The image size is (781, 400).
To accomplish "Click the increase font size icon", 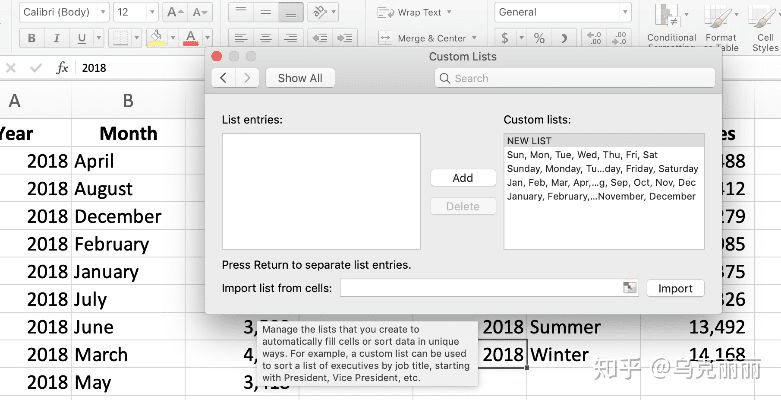I will pyautogui.click(x=174, y=13).
